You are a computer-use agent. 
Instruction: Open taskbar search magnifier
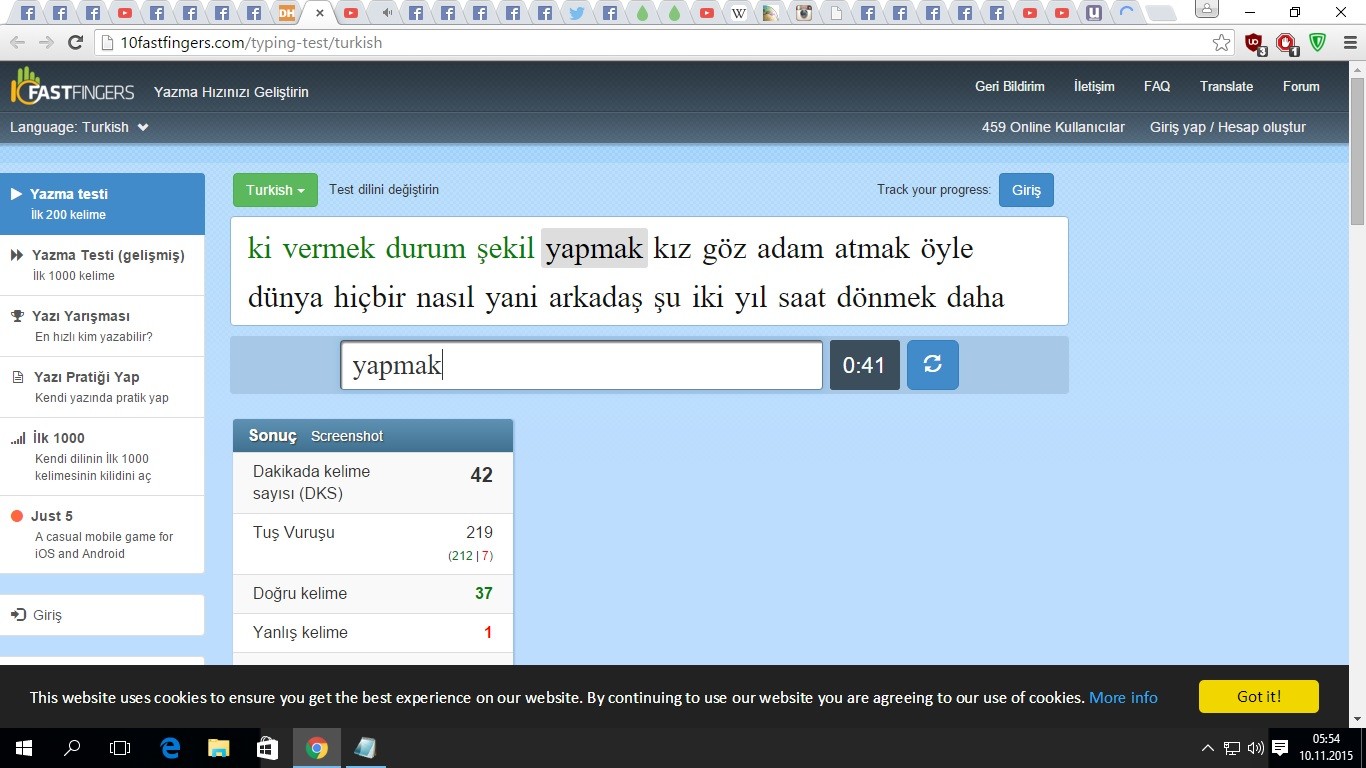click(72, 747)
